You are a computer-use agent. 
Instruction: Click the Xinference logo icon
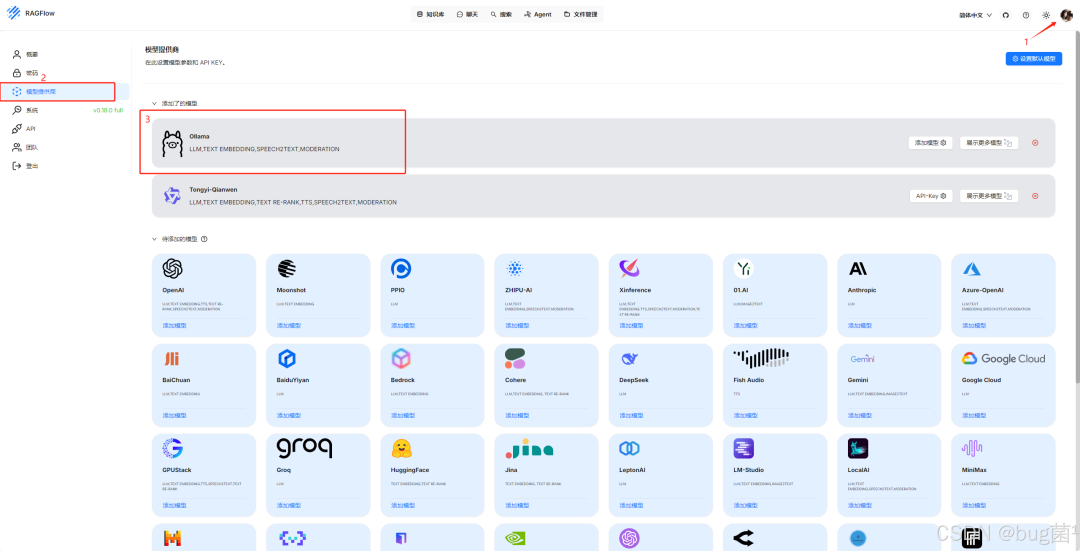(630, 268)
